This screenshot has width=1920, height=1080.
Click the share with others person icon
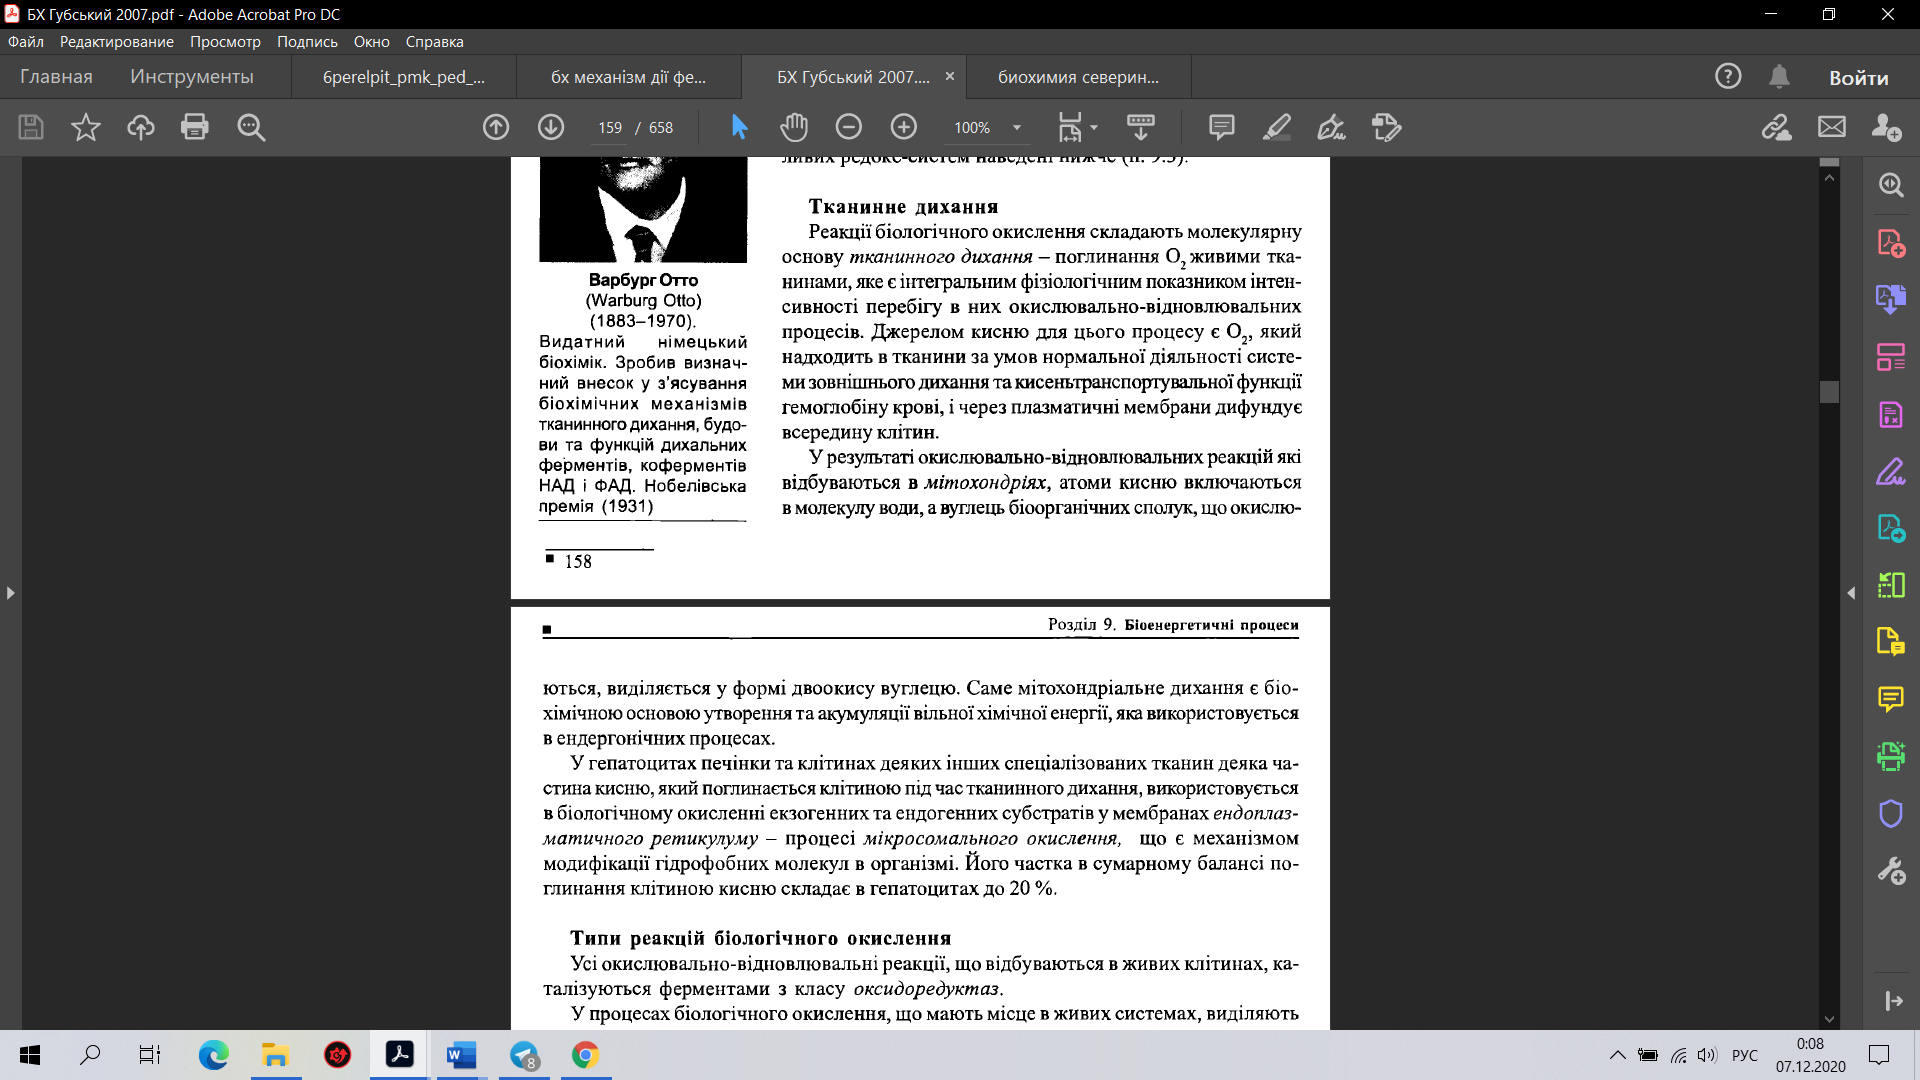click(x=1887, y=127)
